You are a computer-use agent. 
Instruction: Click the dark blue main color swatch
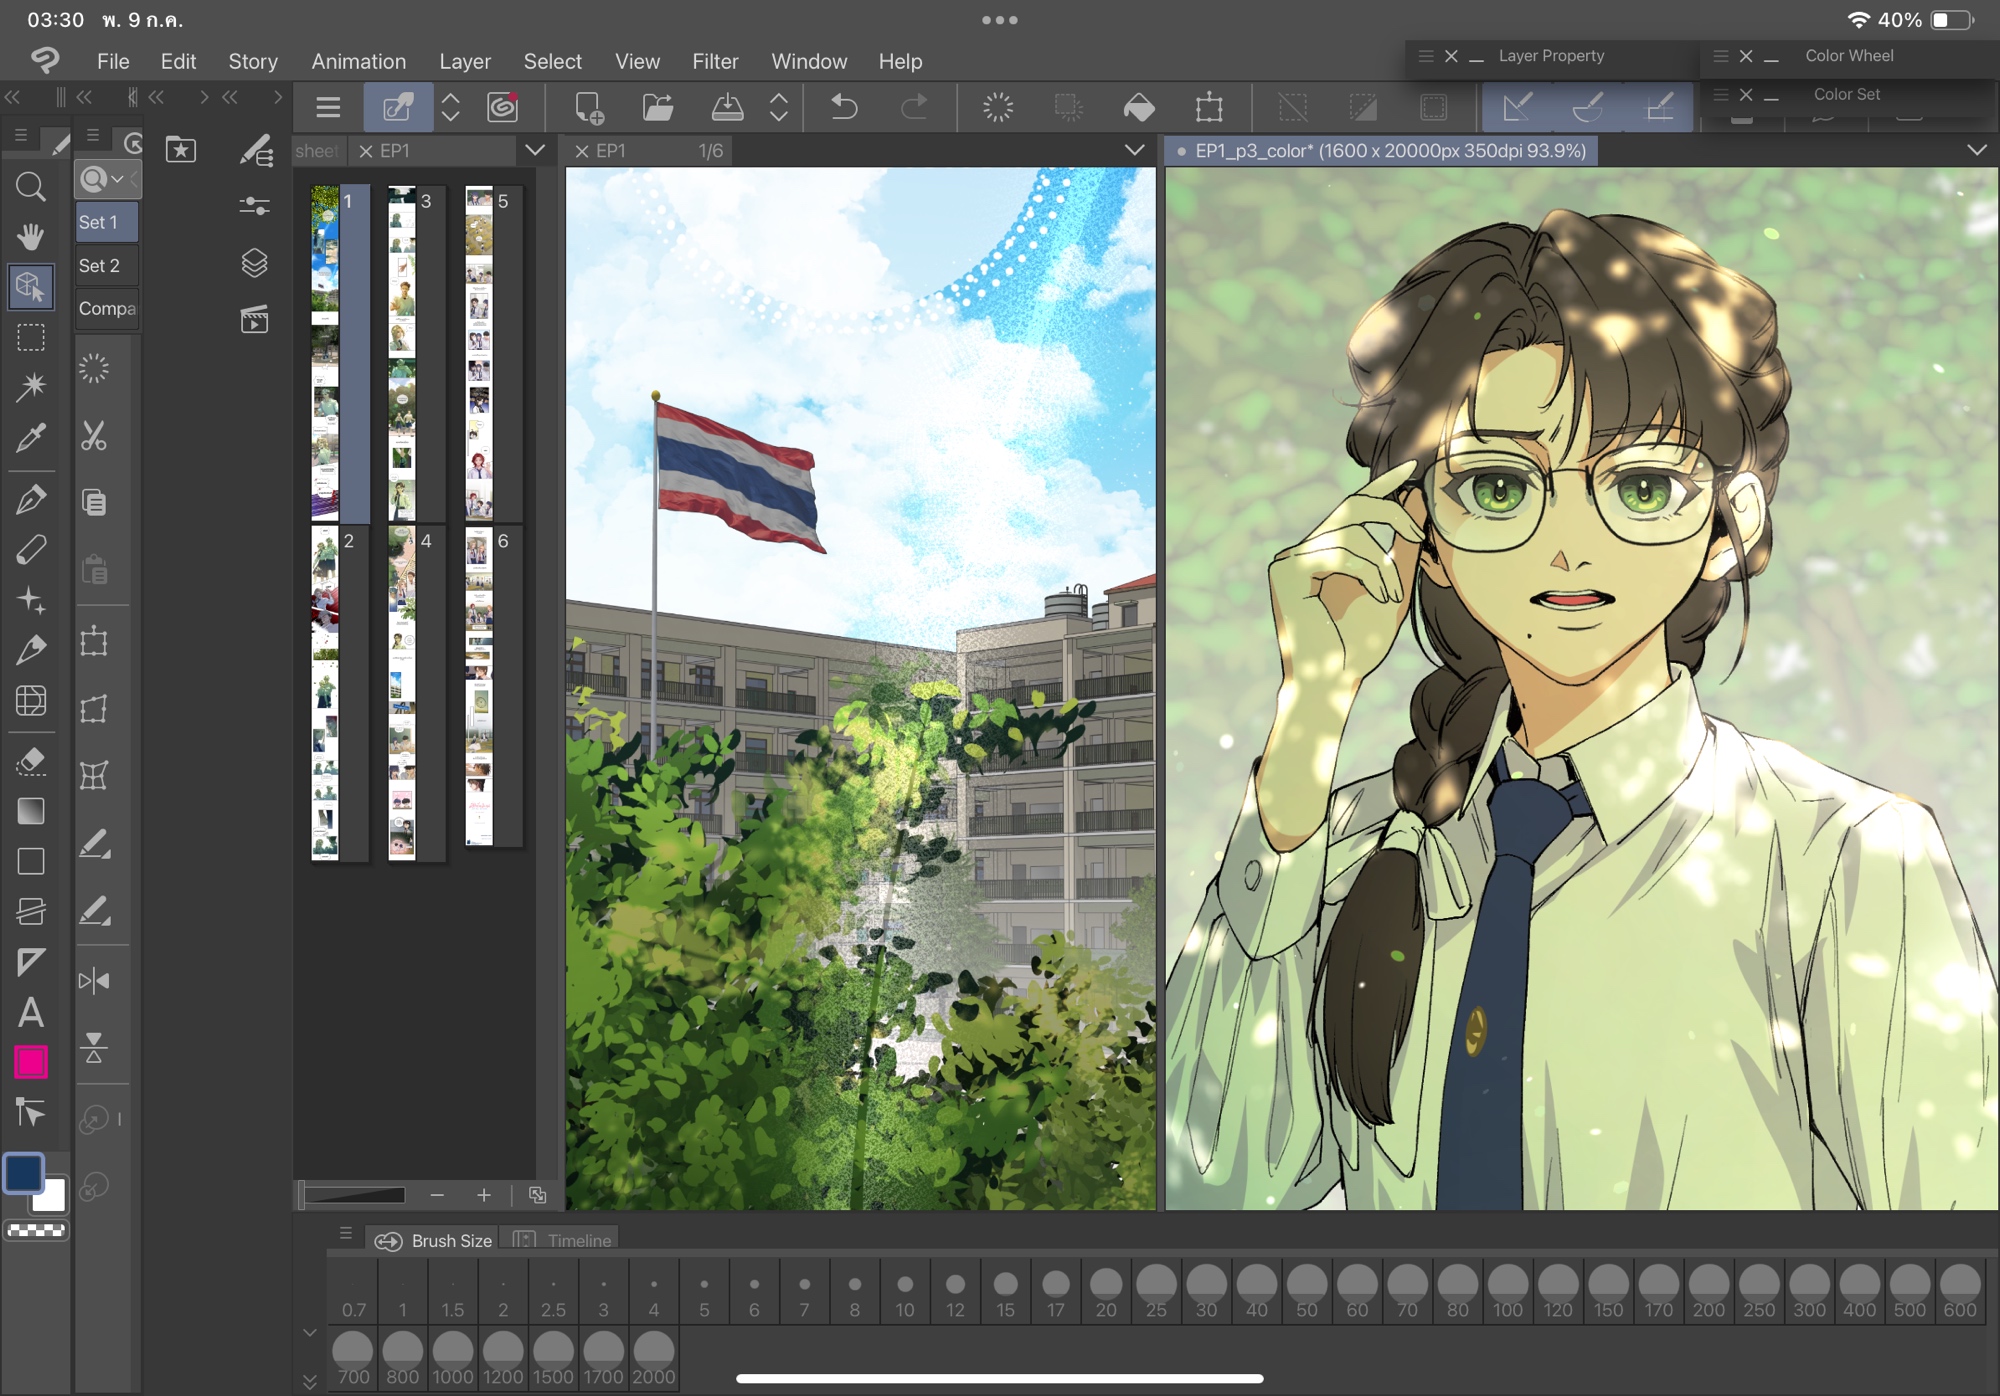24,1173
